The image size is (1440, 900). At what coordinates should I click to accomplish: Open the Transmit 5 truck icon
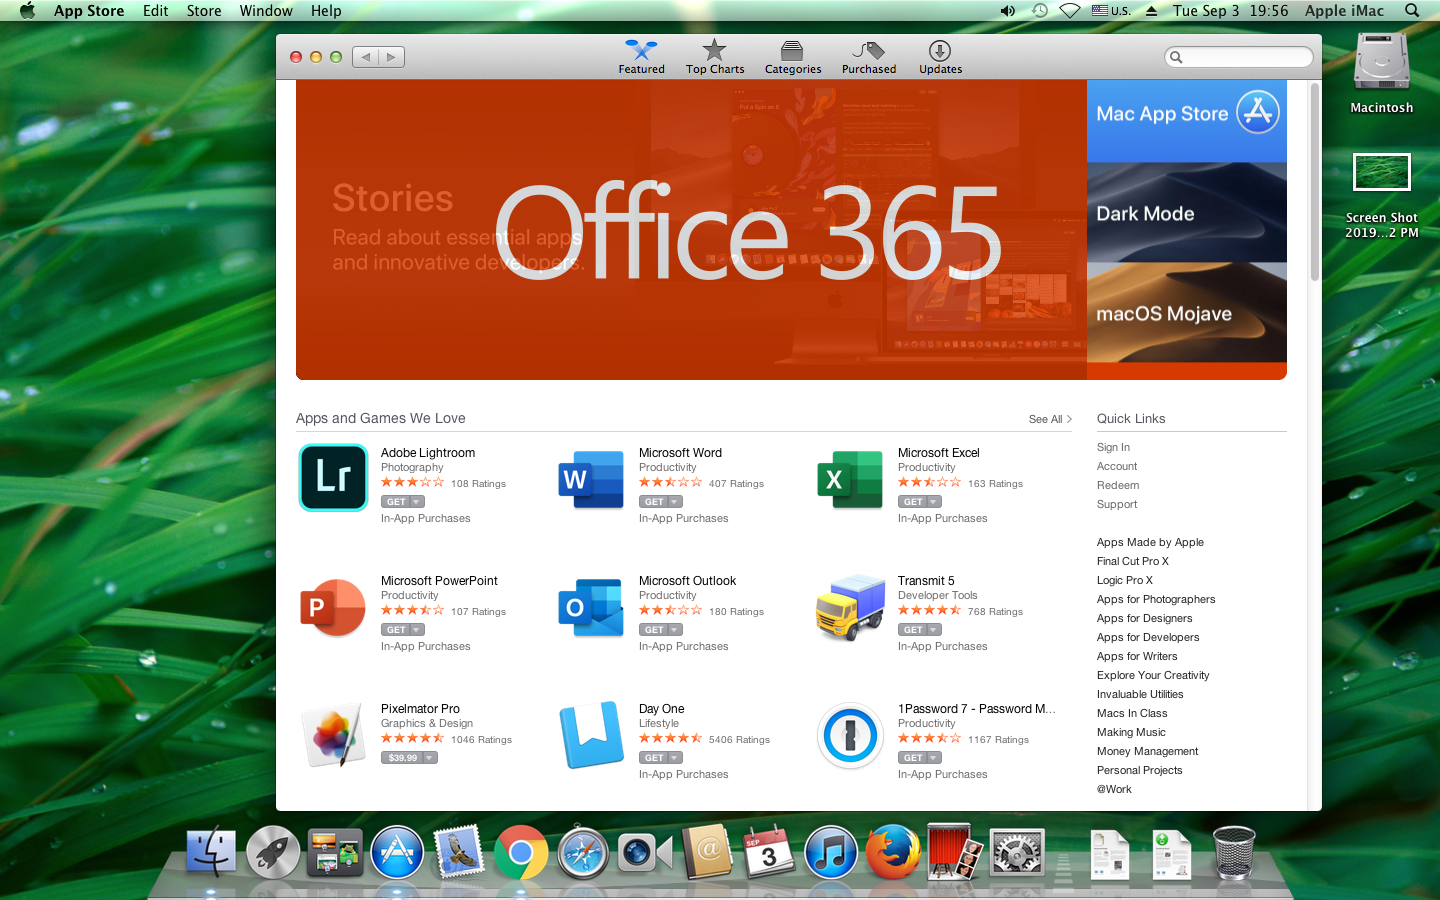850,607
